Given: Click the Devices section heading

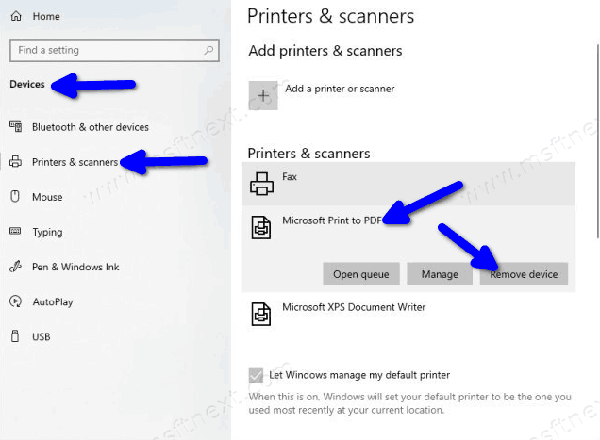Looking at the screenshot, I should tap(27, 84).
